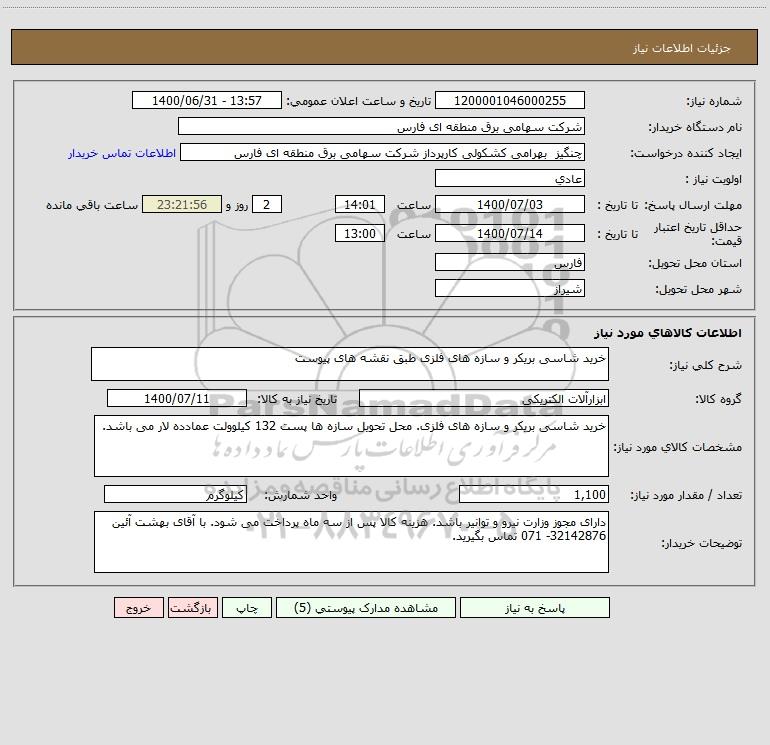770x745 pixels.
Task: Click the section title اطلاعات کالاهای مورد نیاز
Action: pos(667,333)
